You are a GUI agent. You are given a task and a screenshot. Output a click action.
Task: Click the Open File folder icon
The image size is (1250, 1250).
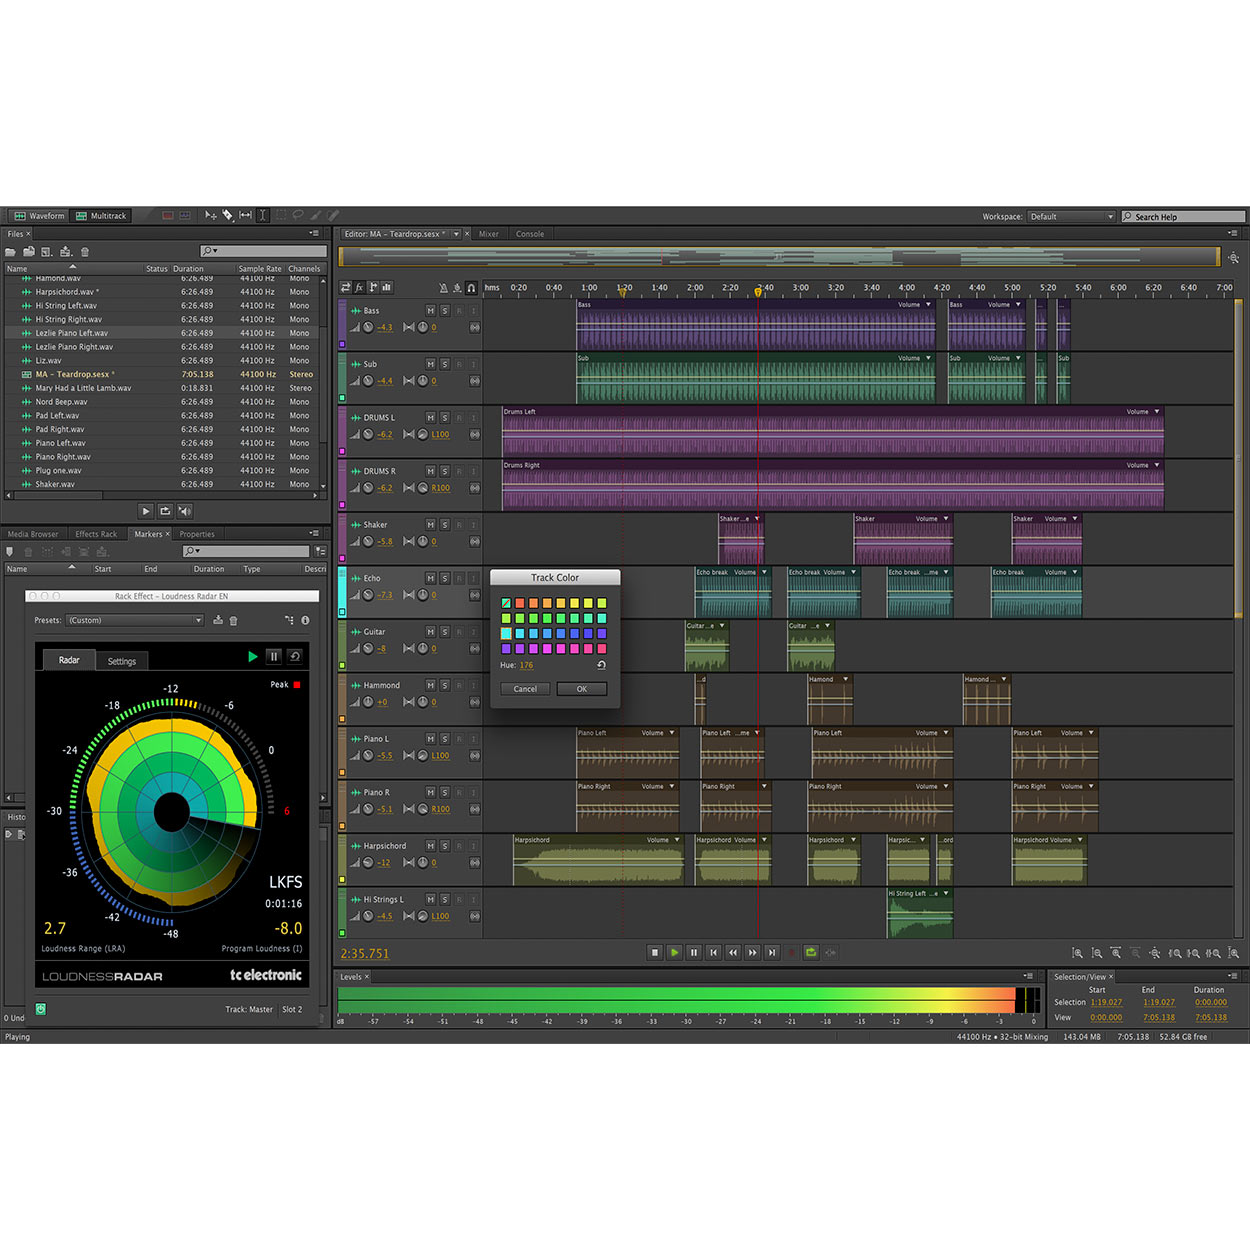(10, 252)
